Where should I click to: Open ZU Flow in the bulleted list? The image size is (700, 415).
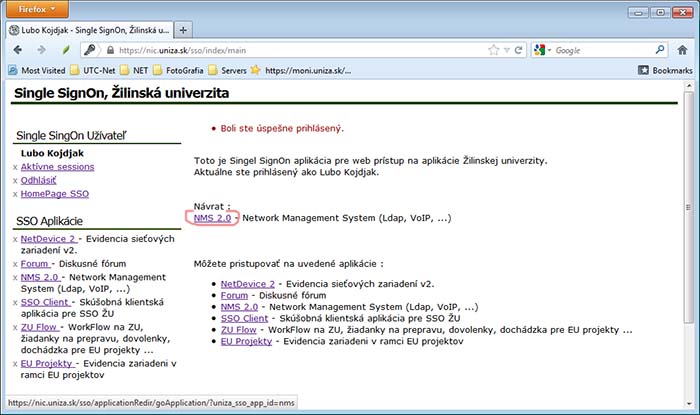click(x=239, y=330)
